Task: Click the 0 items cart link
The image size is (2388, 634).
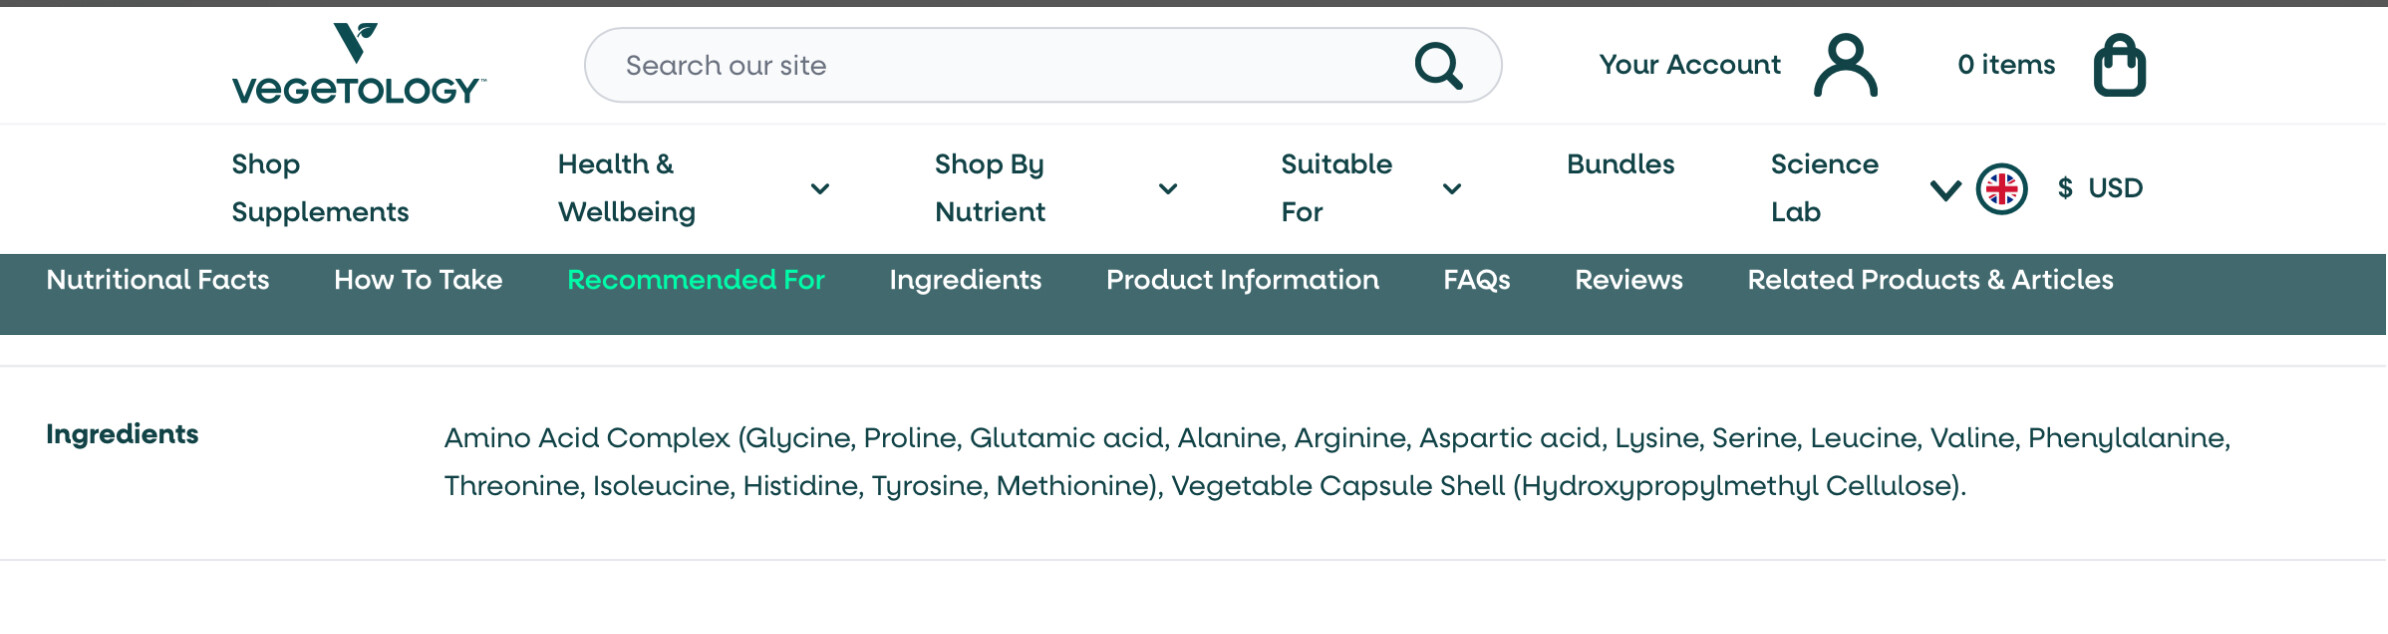Action: click(2005, 65)
